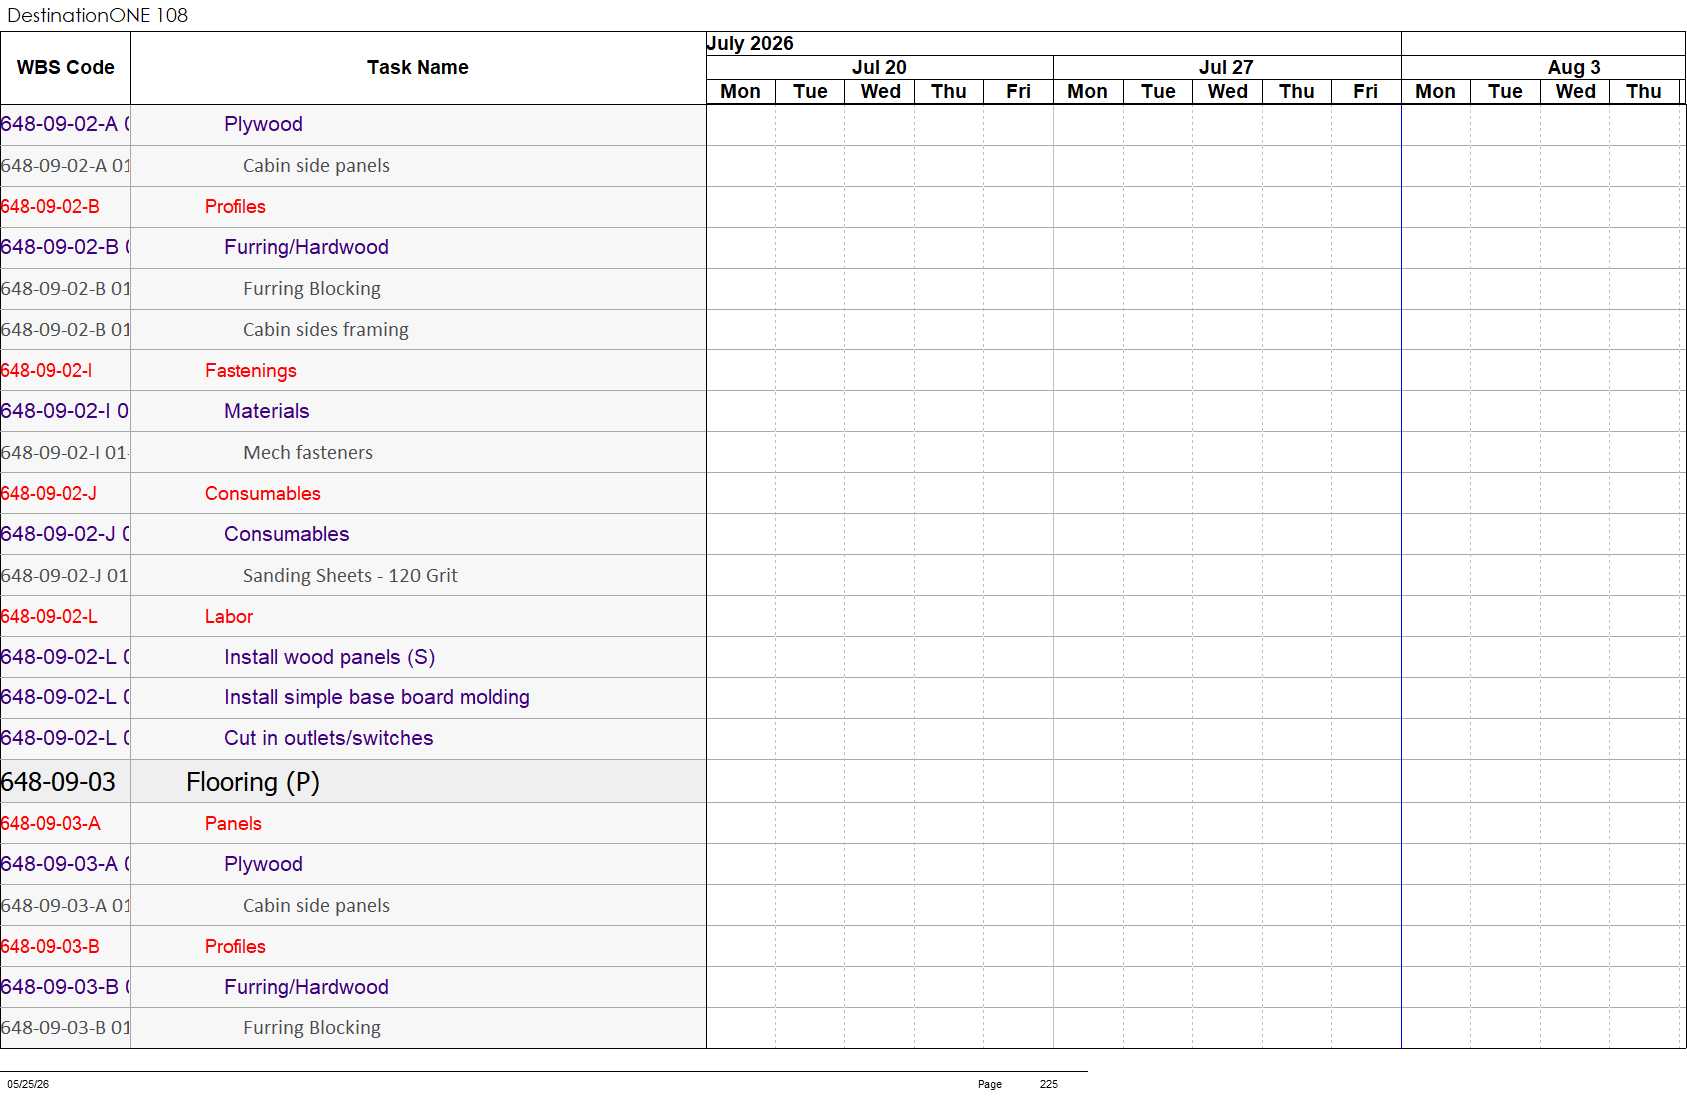Click the WBS Code column header
The width and height of the screenshot is (1687, 1097).
click(65, 68)
